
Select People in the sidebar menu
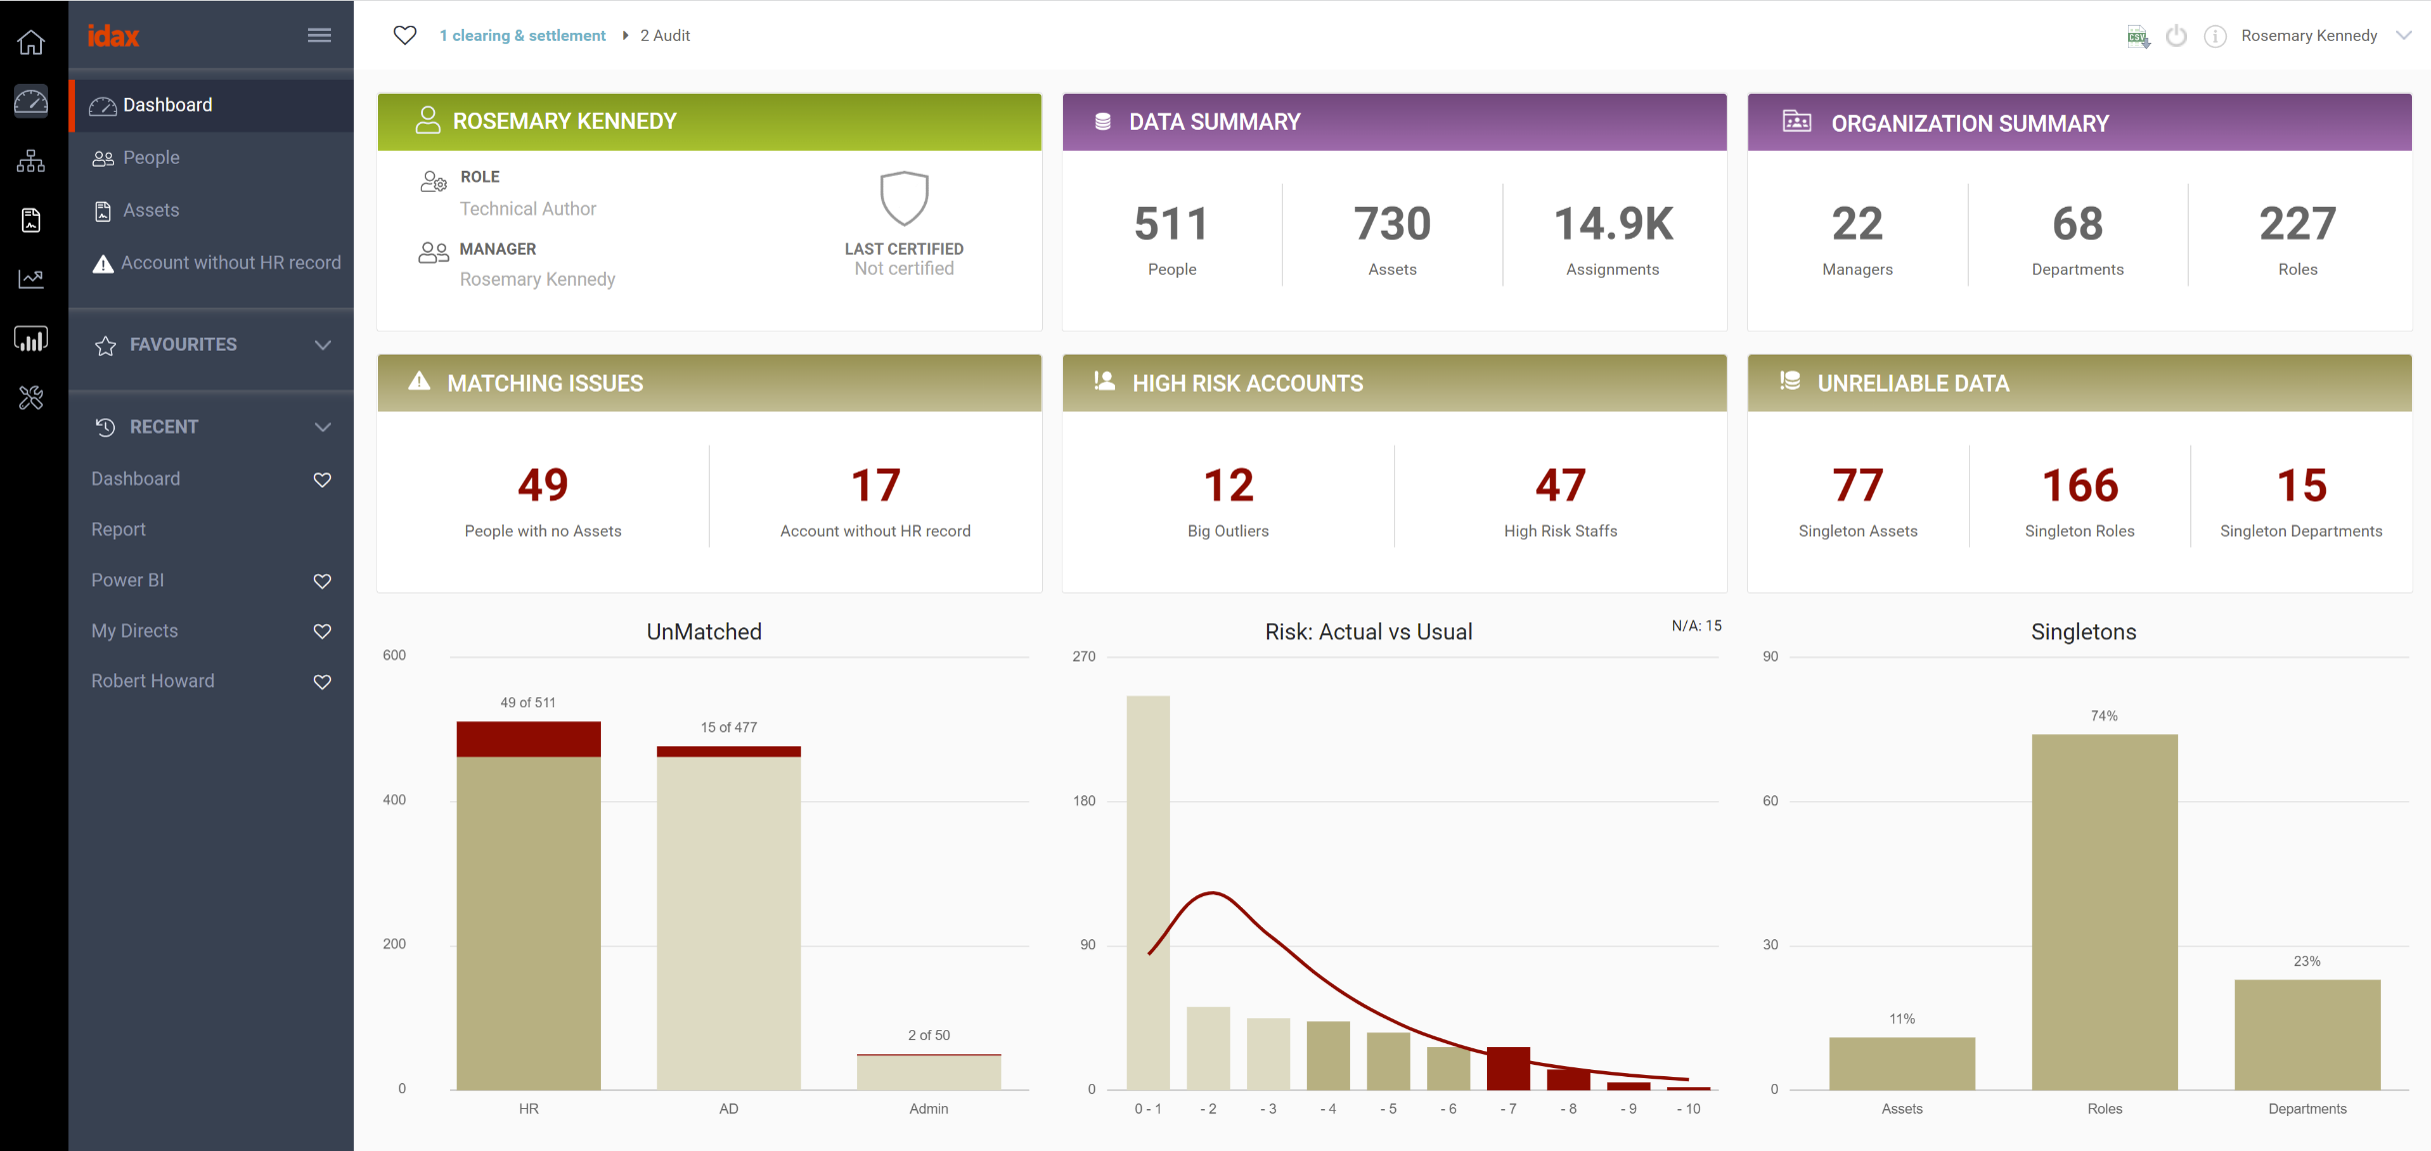tap(151, 158)
